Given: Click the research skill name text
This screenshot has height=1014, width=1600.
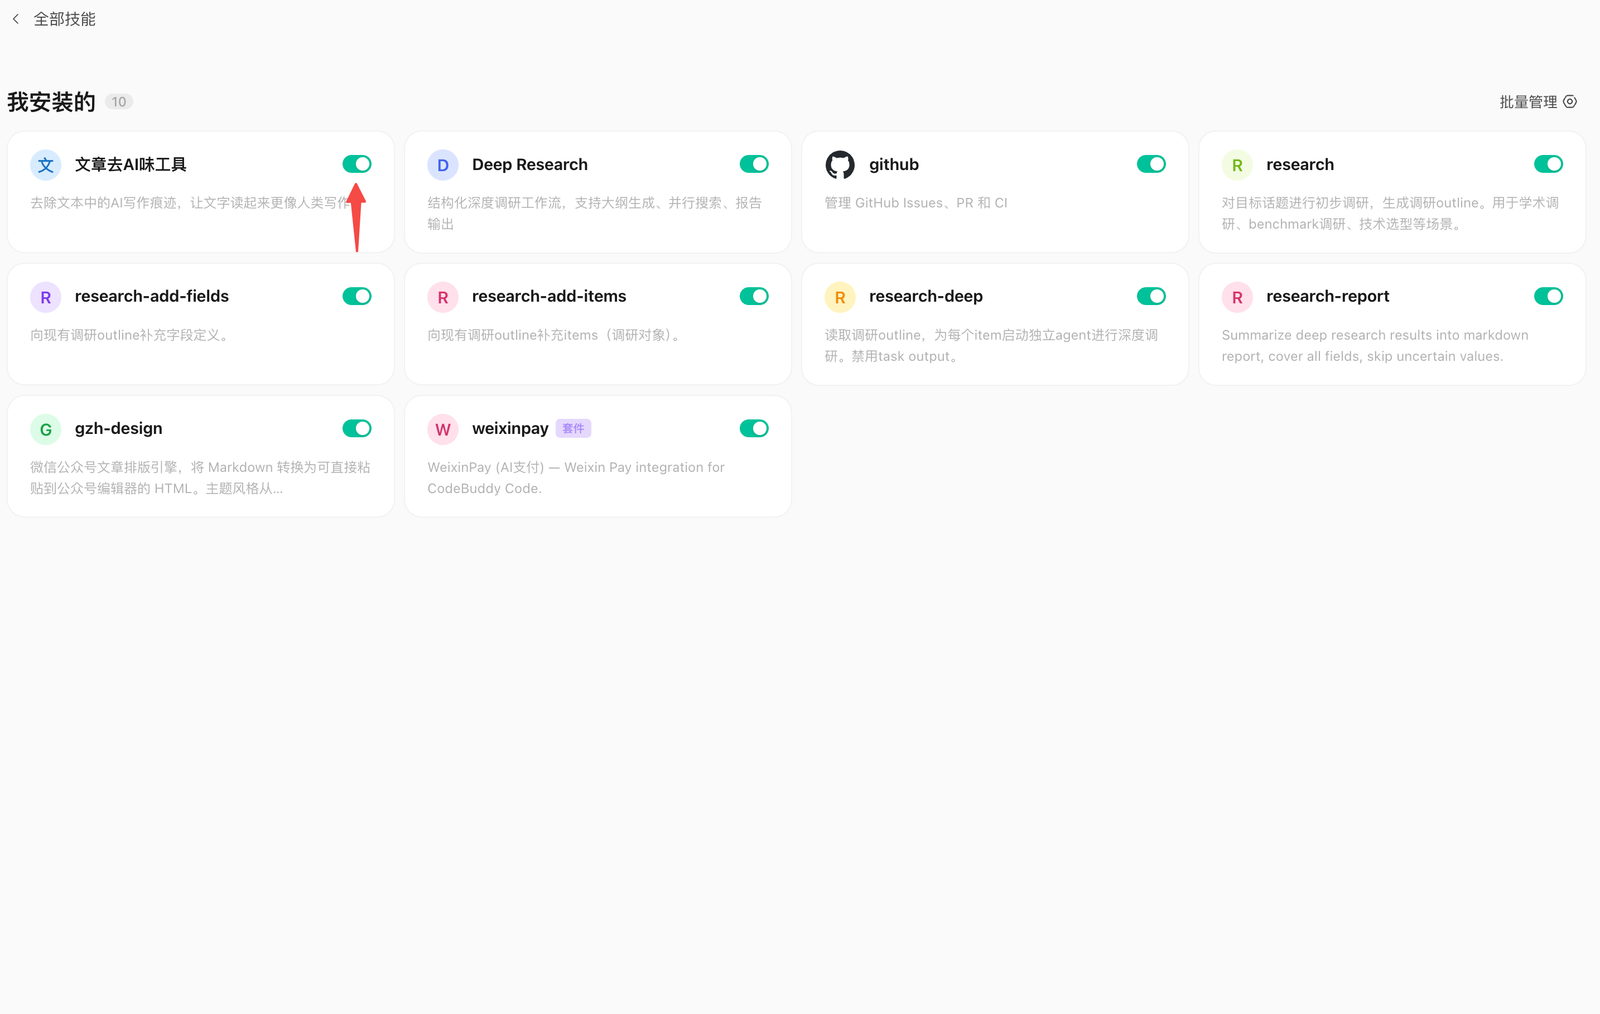Looking at the screenshot, I should (1300, 165).
